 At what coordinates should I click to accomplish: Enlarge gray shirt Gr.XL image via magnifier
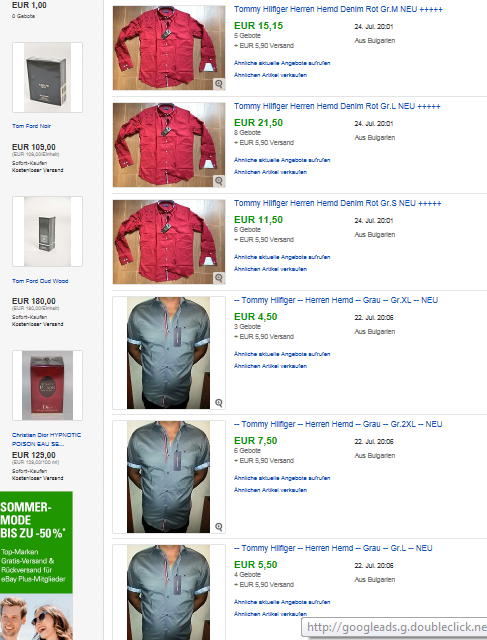pos(219,403)
